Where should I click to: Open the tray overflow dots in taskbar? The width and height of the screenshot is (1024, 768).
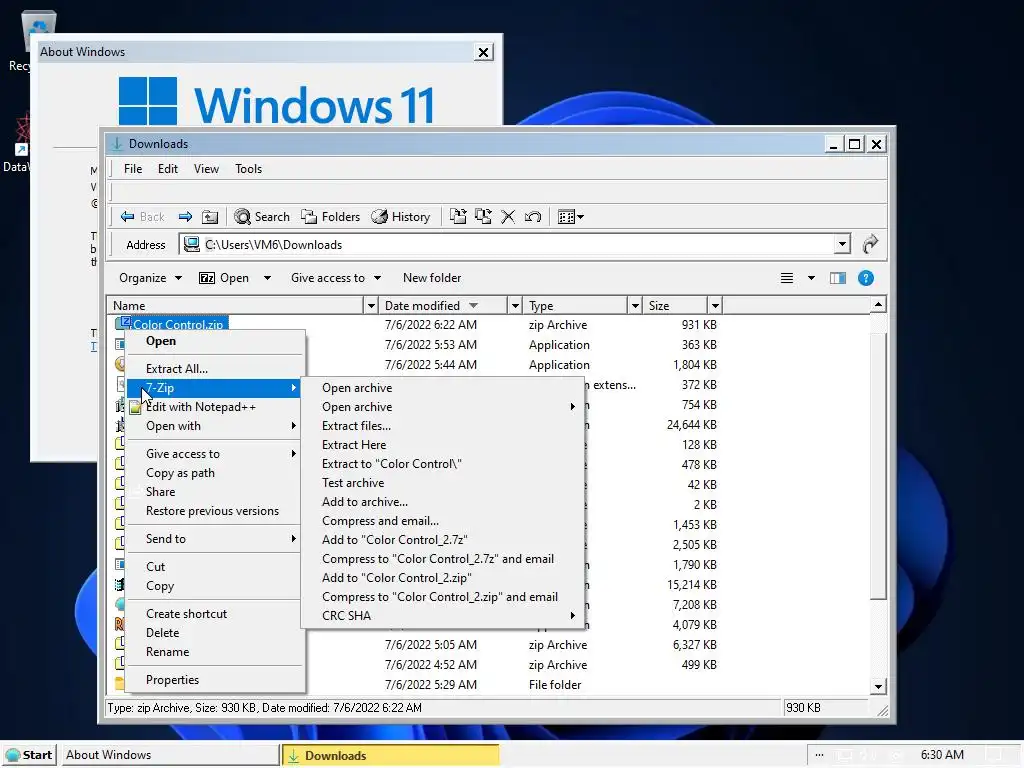pos(819,755)
